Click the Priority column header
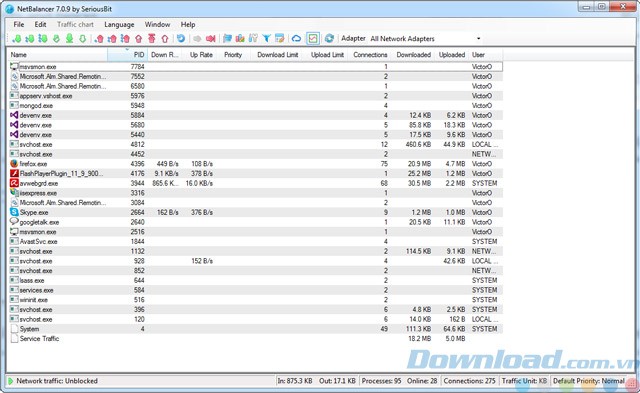 (x=233, y=55)
